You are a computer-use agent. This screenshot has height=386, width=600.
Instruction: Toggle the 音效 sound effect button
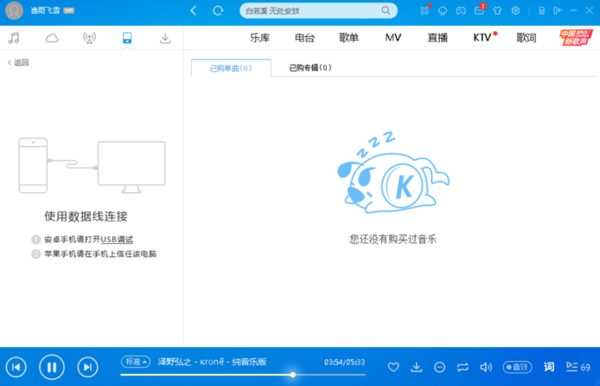pos(517,367)
